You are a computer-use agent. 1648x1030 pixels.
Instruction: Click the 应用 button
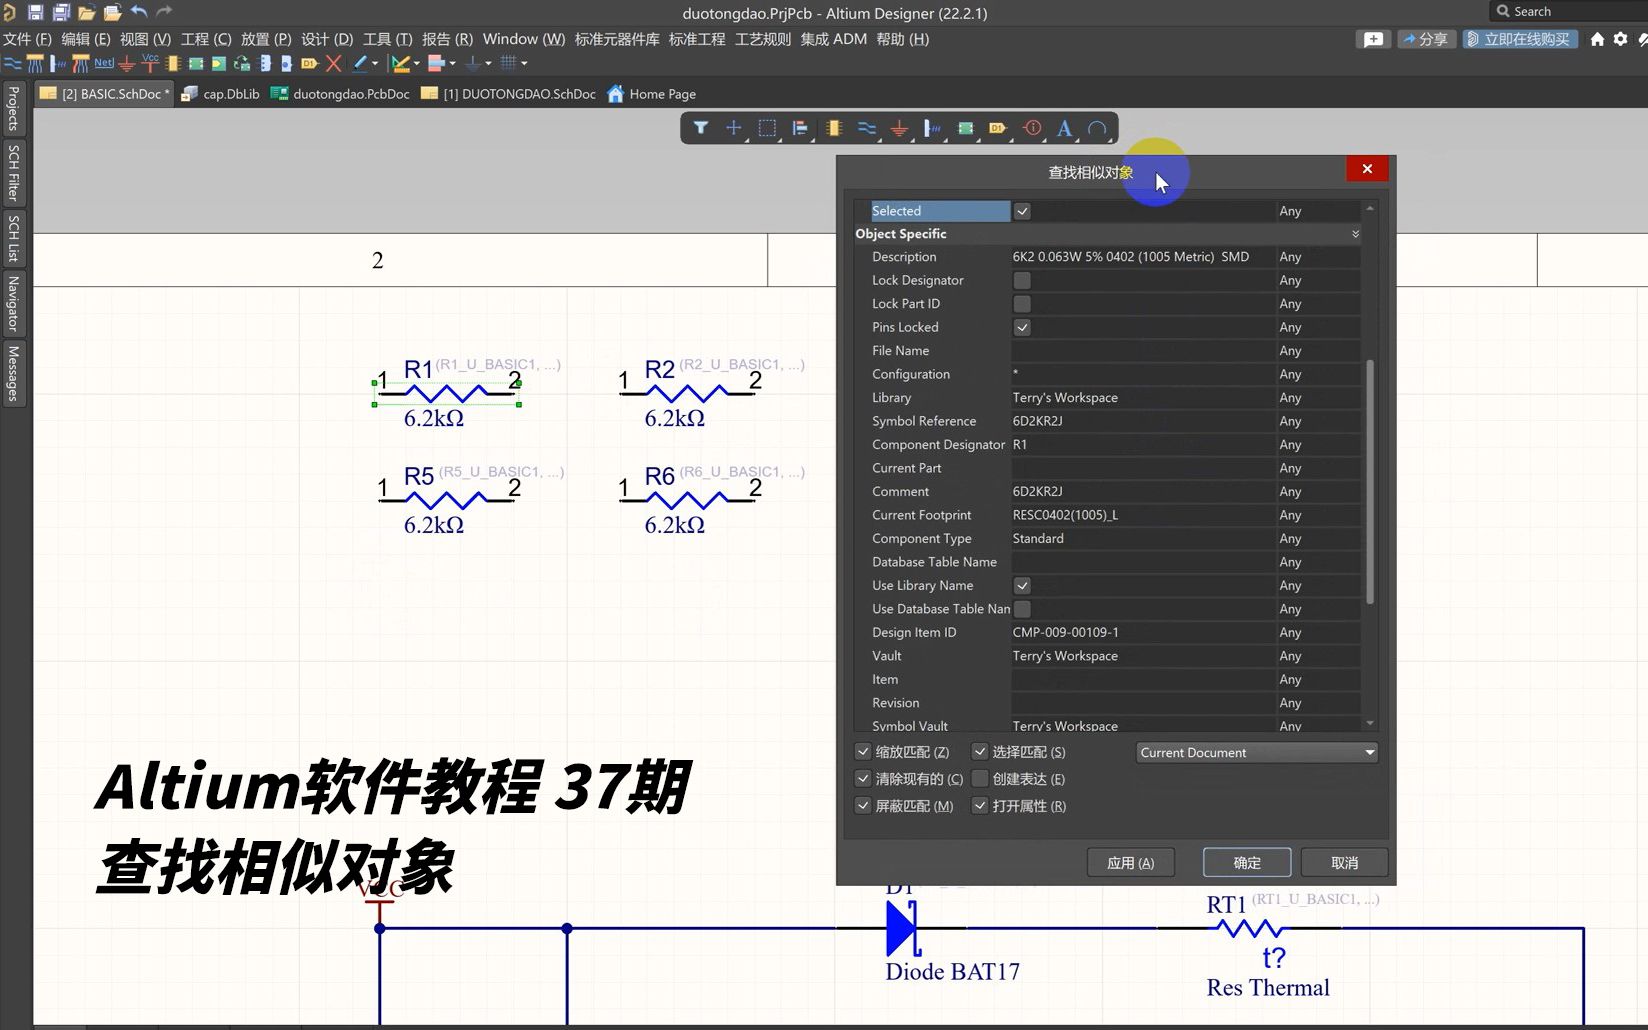click(x=1130, y=862)
